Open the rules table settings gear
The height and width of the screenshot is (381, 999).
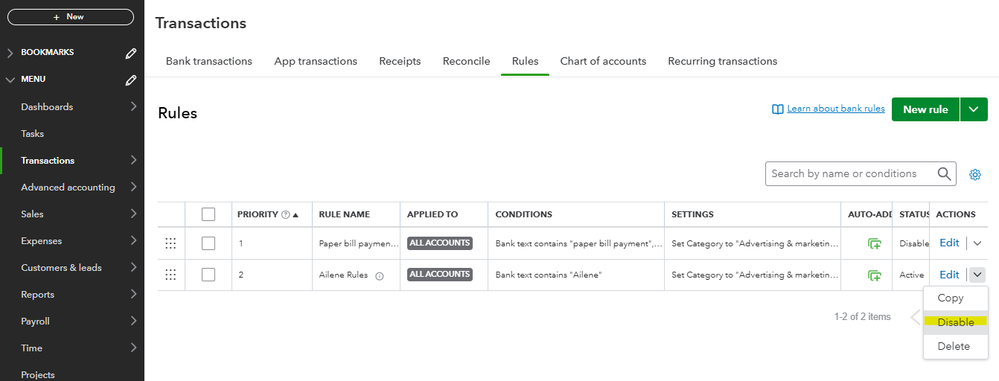coord(975,174)
